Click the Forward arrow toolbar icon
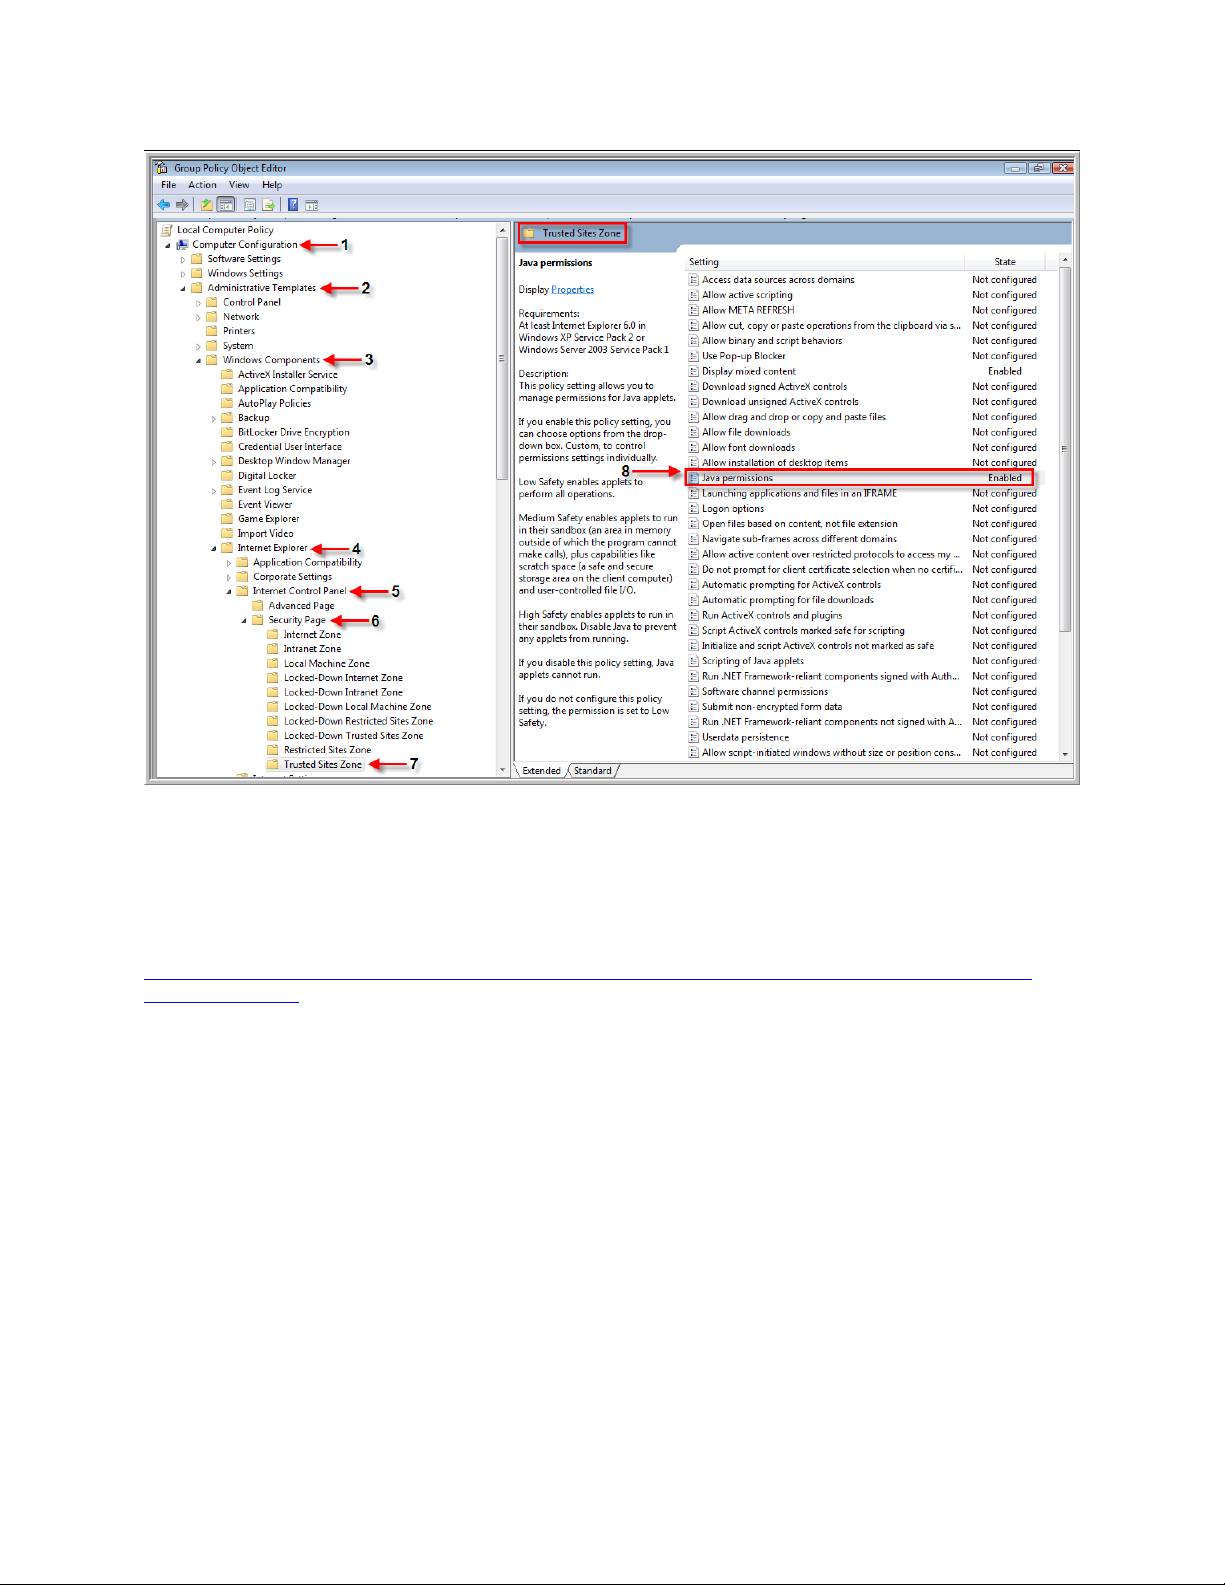The image size is (1225, 1585). [182, 205]
